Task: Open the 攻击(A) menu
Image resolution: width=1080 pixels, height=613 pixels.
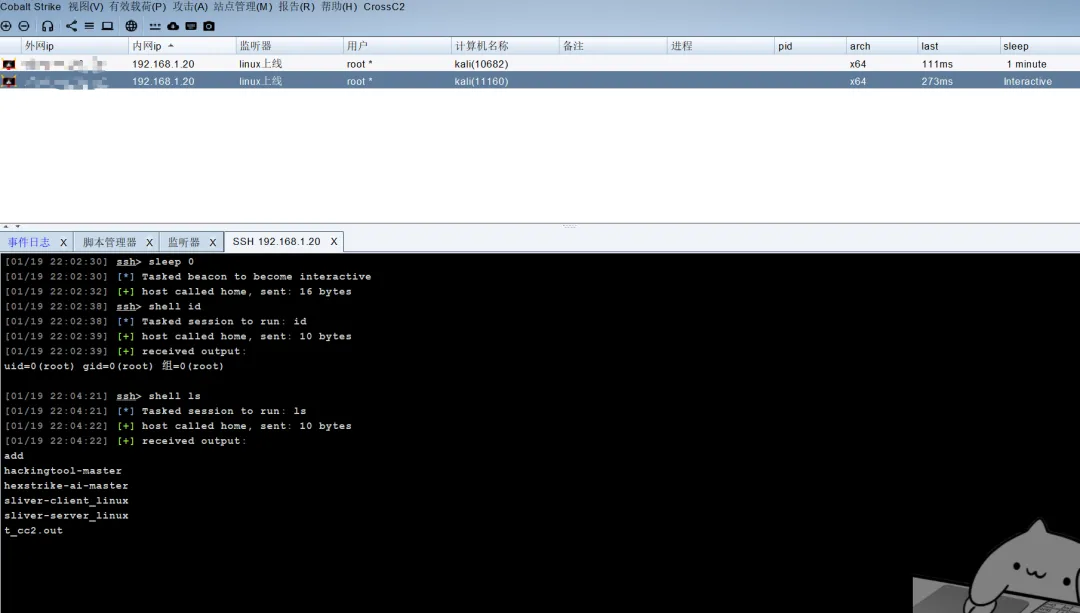Action: tap(190, 7)
